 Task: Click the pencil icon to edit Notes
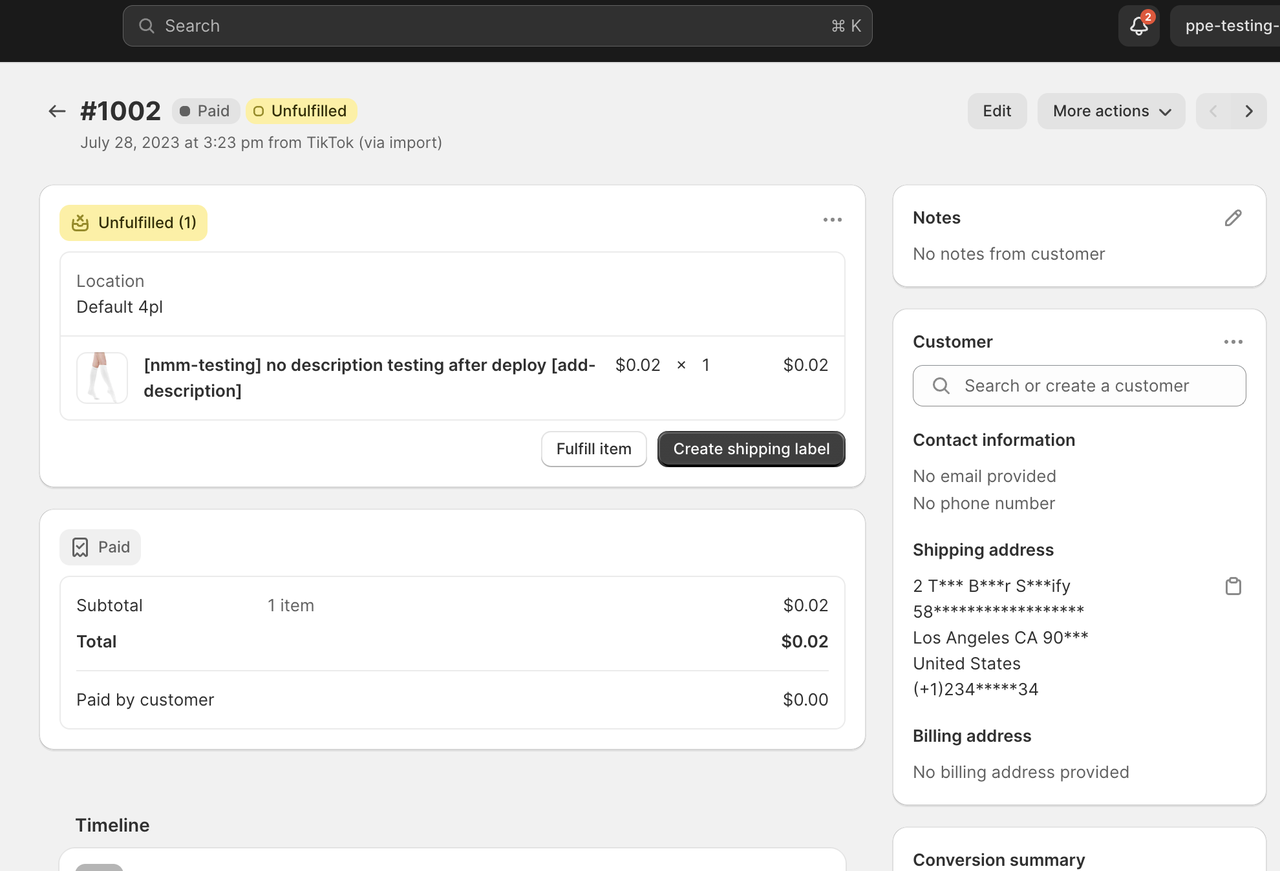1233,218
